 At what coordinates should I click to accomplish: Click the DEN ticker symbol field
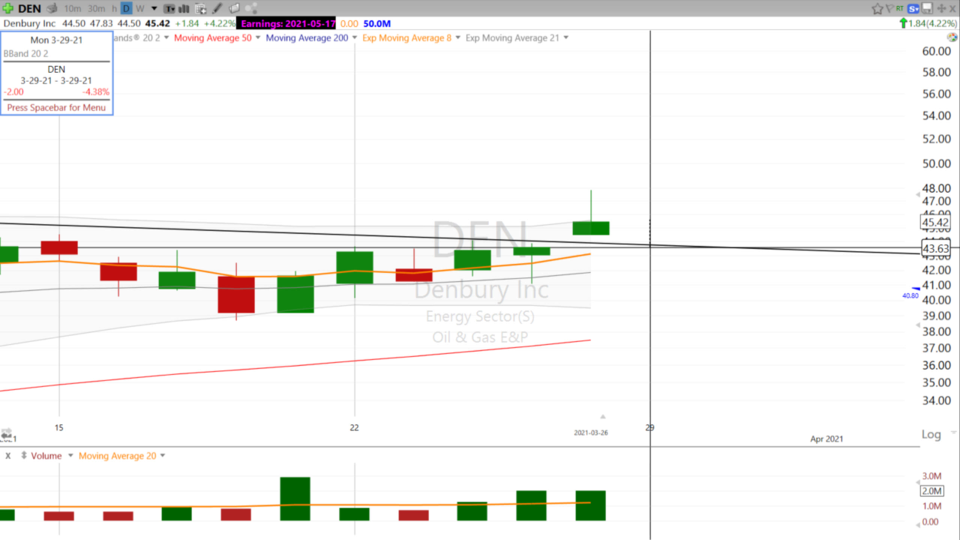tap(29, 9)
